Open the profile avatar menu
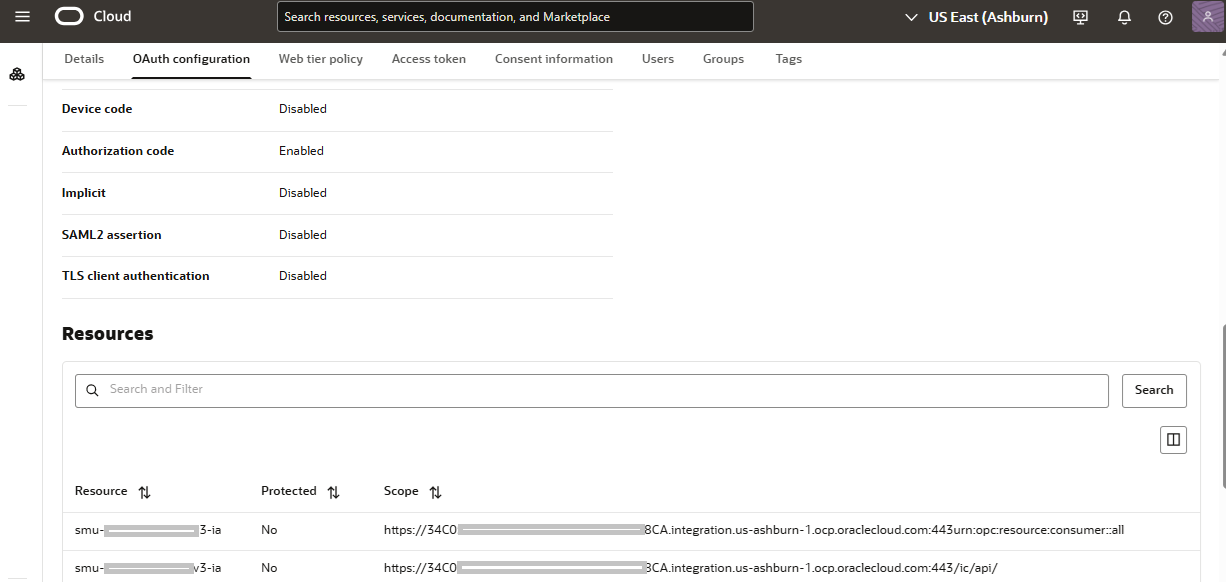Screen dimensions: 1226x588 click(1207, 17)
